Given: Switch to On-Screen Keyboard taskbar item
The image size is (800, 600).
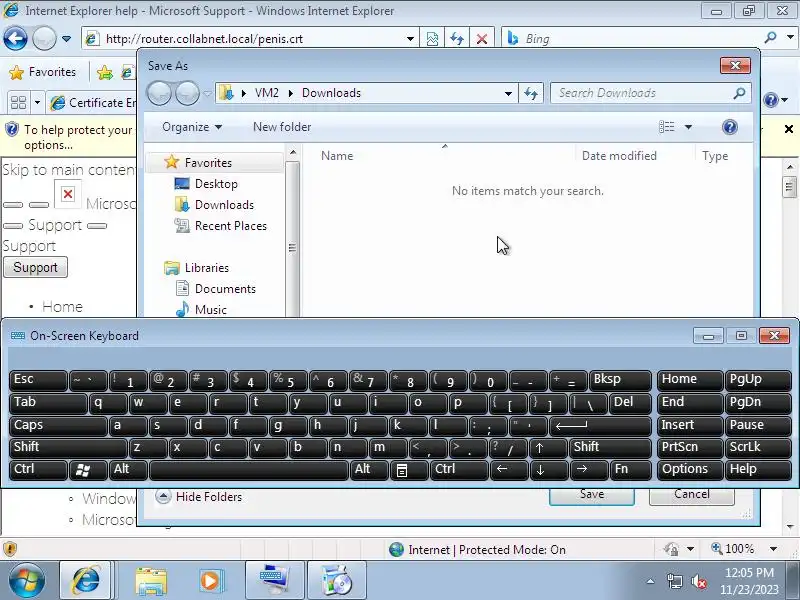Looking at the screenshot, I should 274,580.
